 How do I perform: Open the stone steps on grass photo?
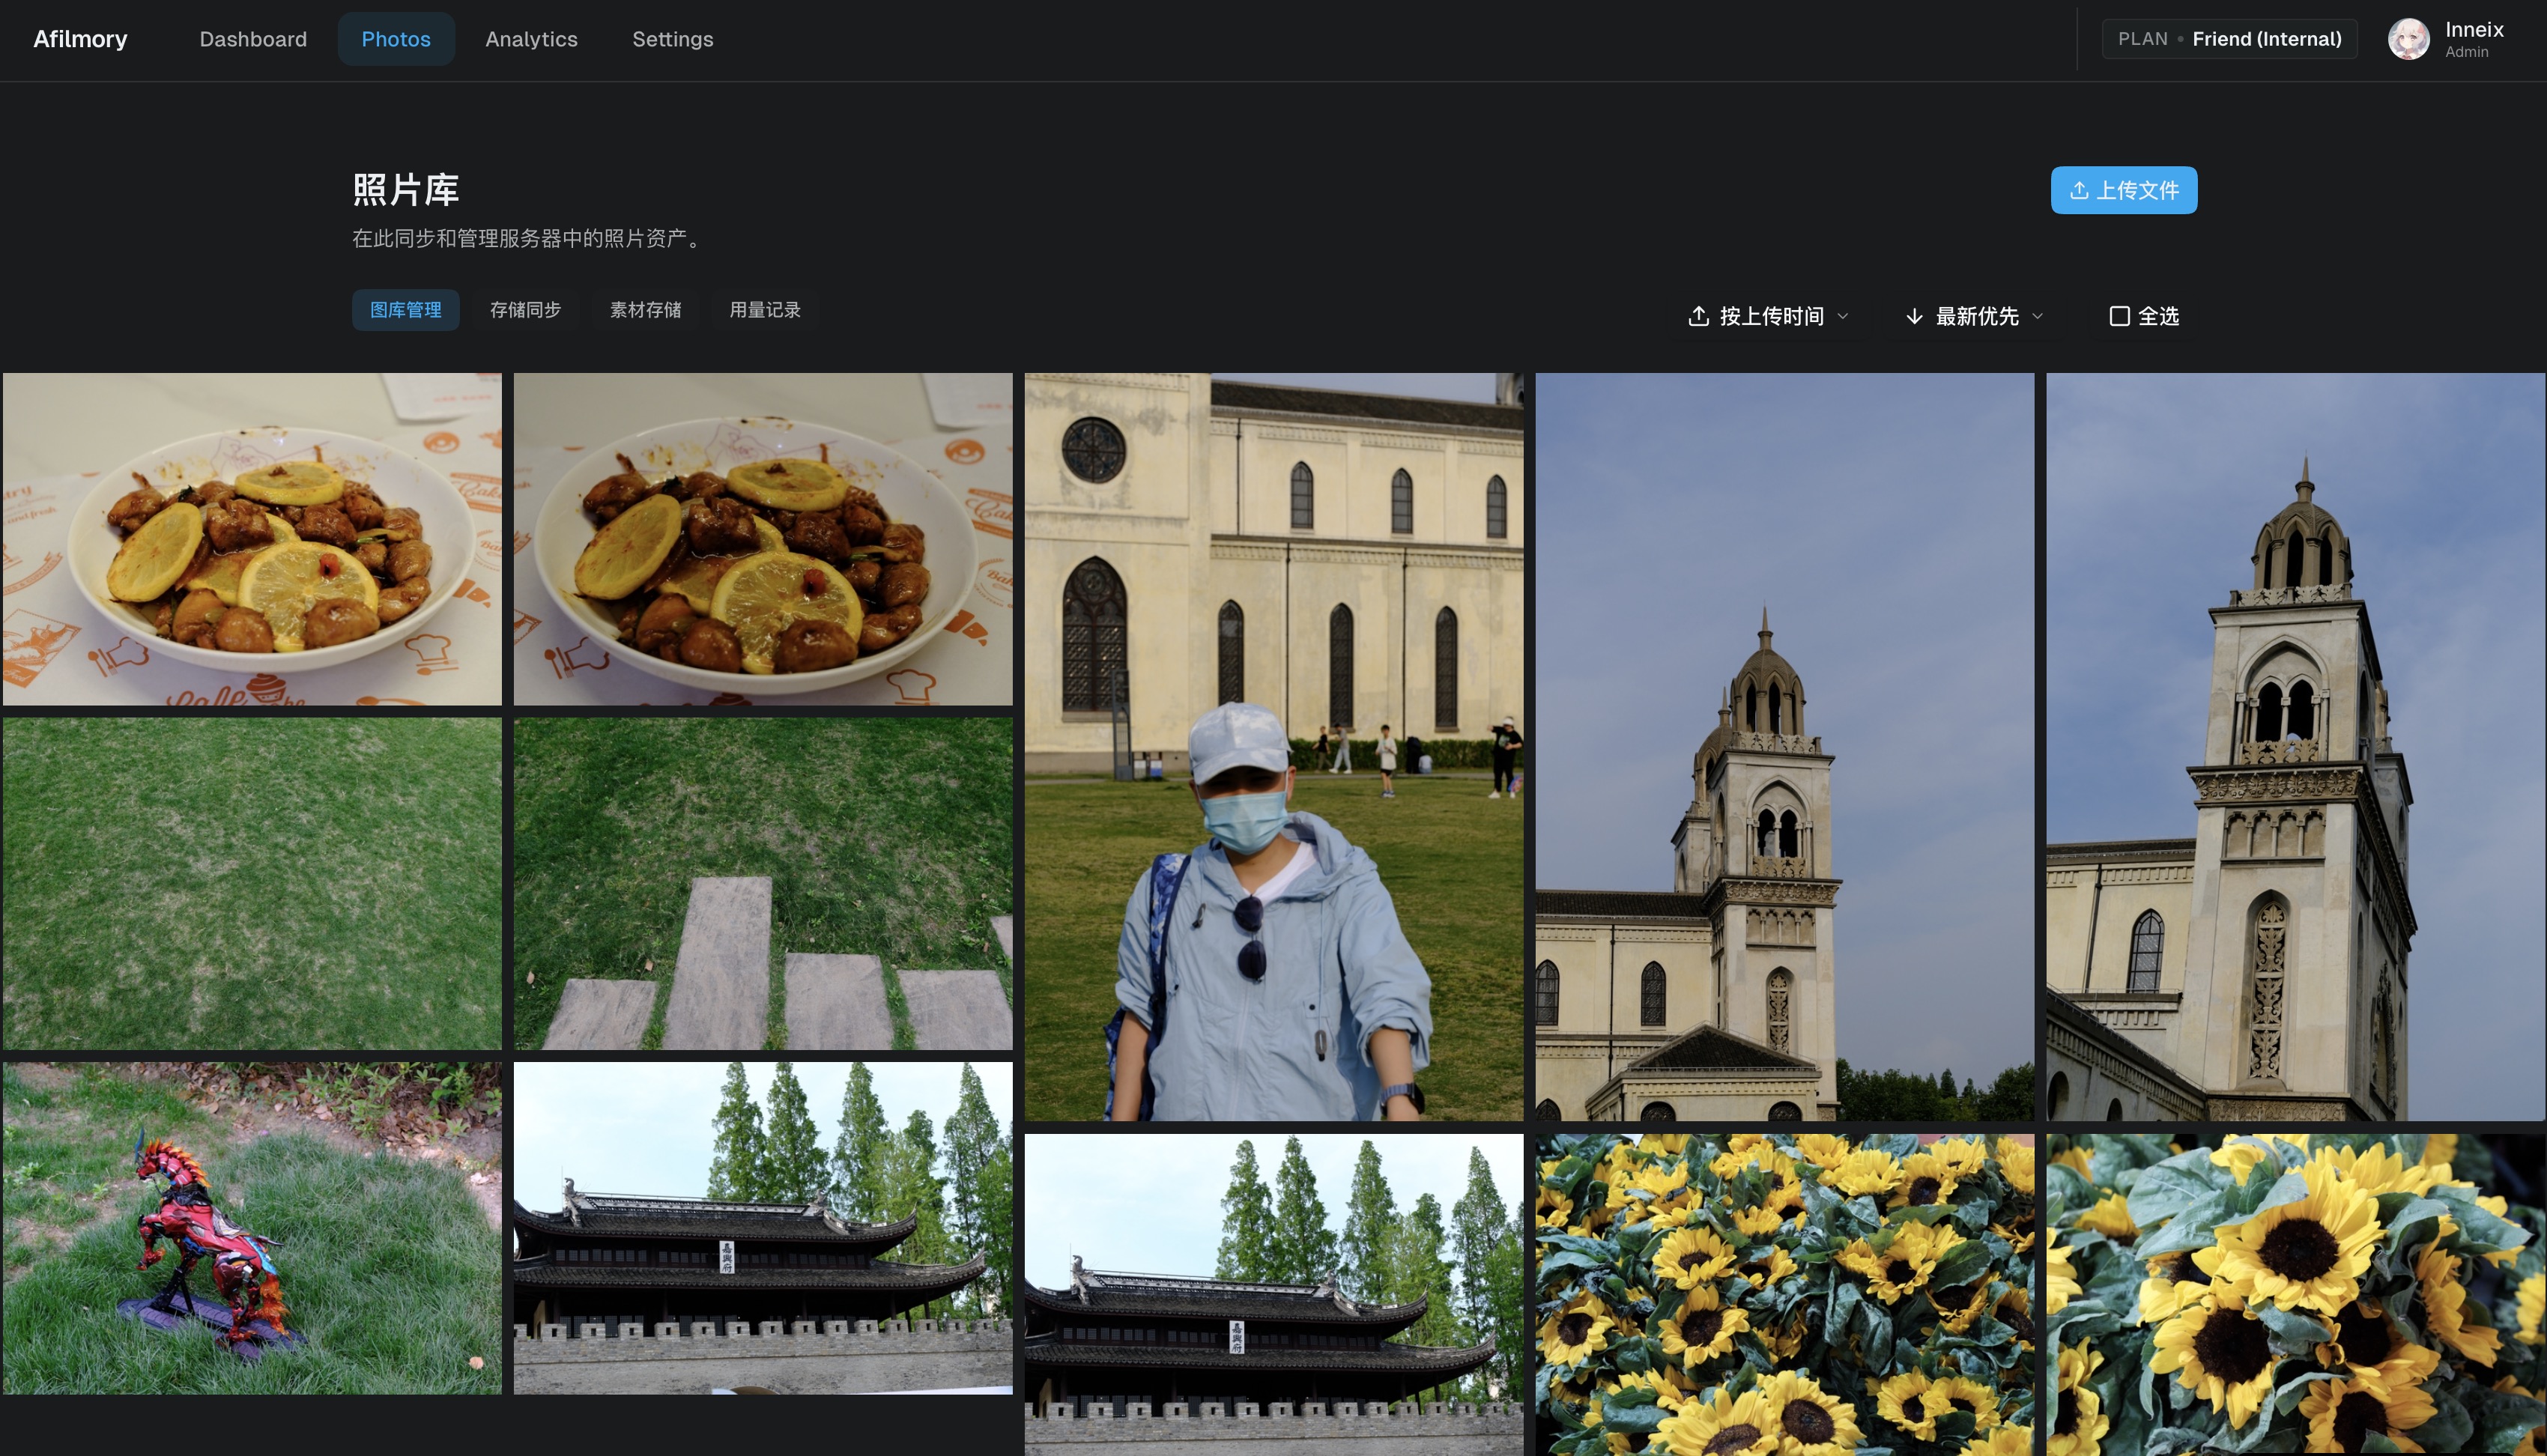coord(763,883)
